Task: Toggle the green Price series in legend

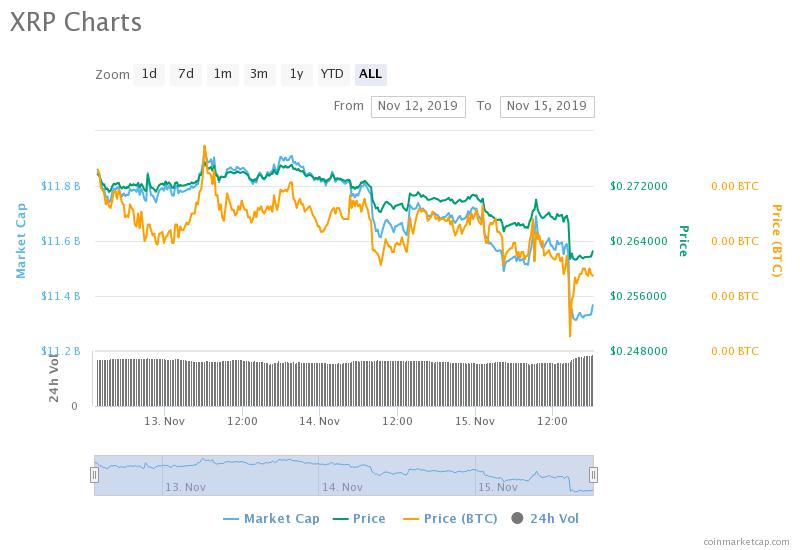Action: click(x=359, y=519)
